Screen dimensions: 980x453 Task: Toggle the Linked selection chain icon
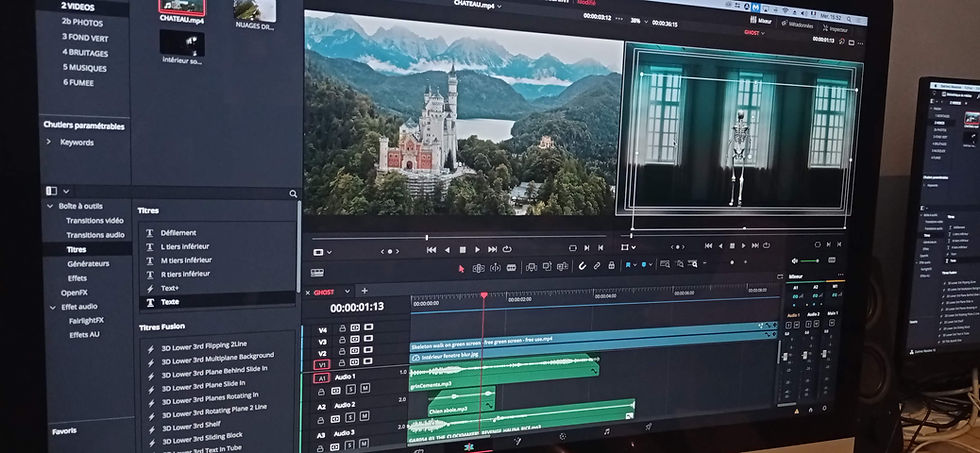[x=597, y=266]
